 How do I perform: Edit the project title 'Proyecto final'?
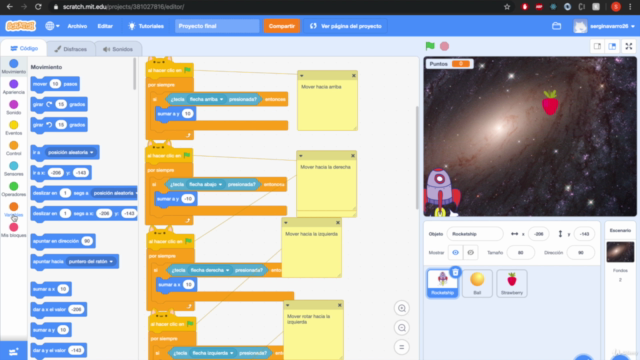tap(217, 26)
